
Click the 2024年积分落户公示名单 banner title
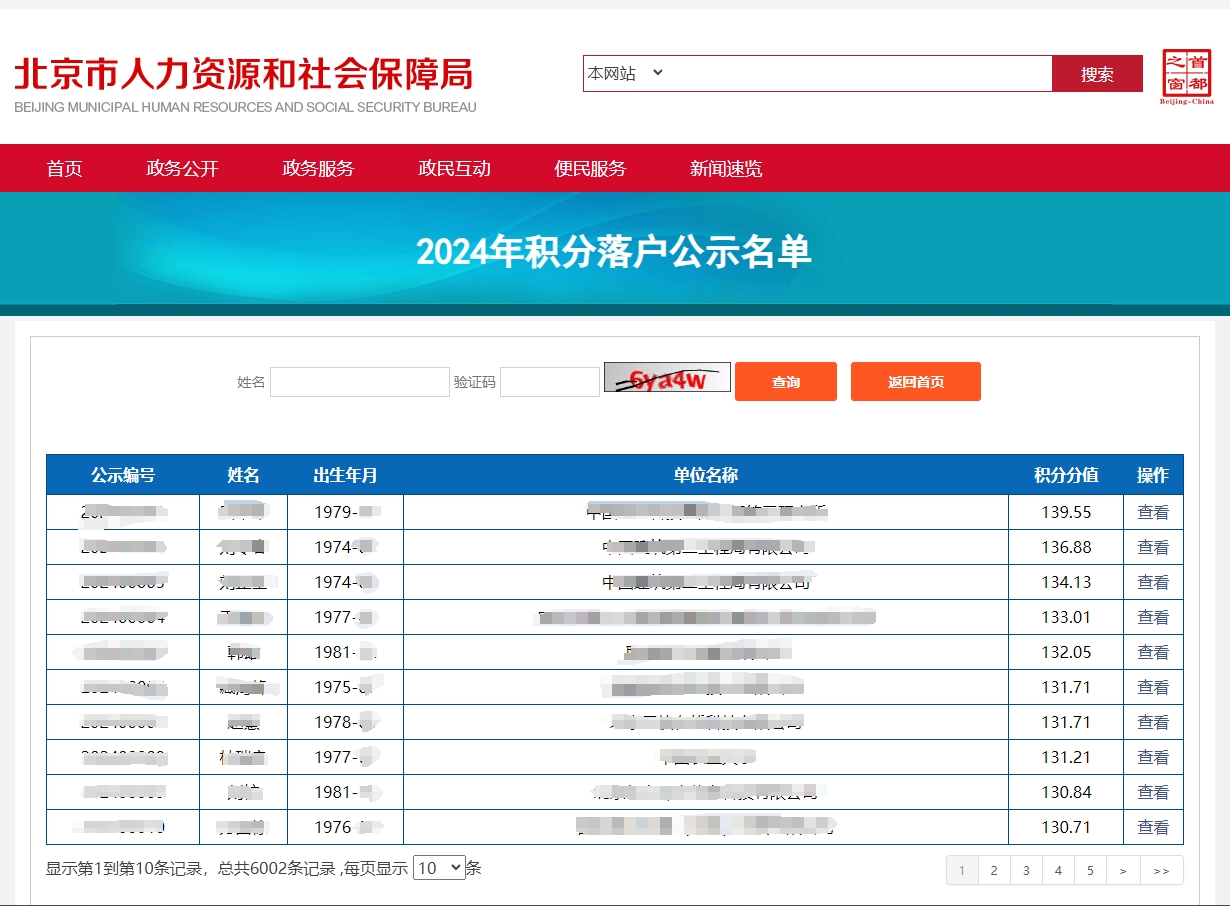point(614,252)
